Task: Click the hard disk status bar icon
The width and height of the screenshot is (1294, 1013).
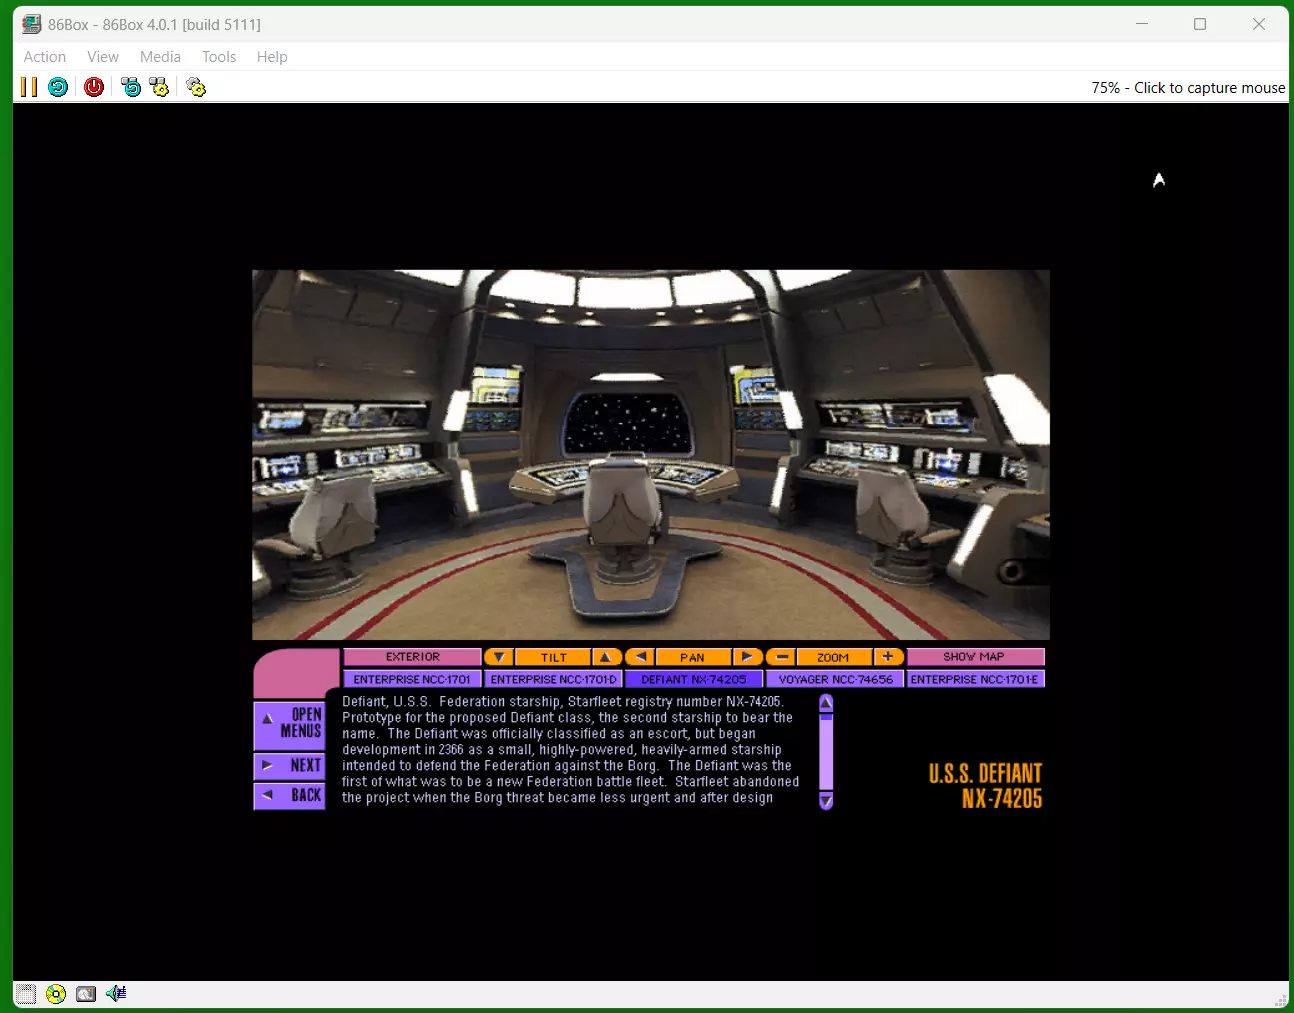Action: point(86,994)
